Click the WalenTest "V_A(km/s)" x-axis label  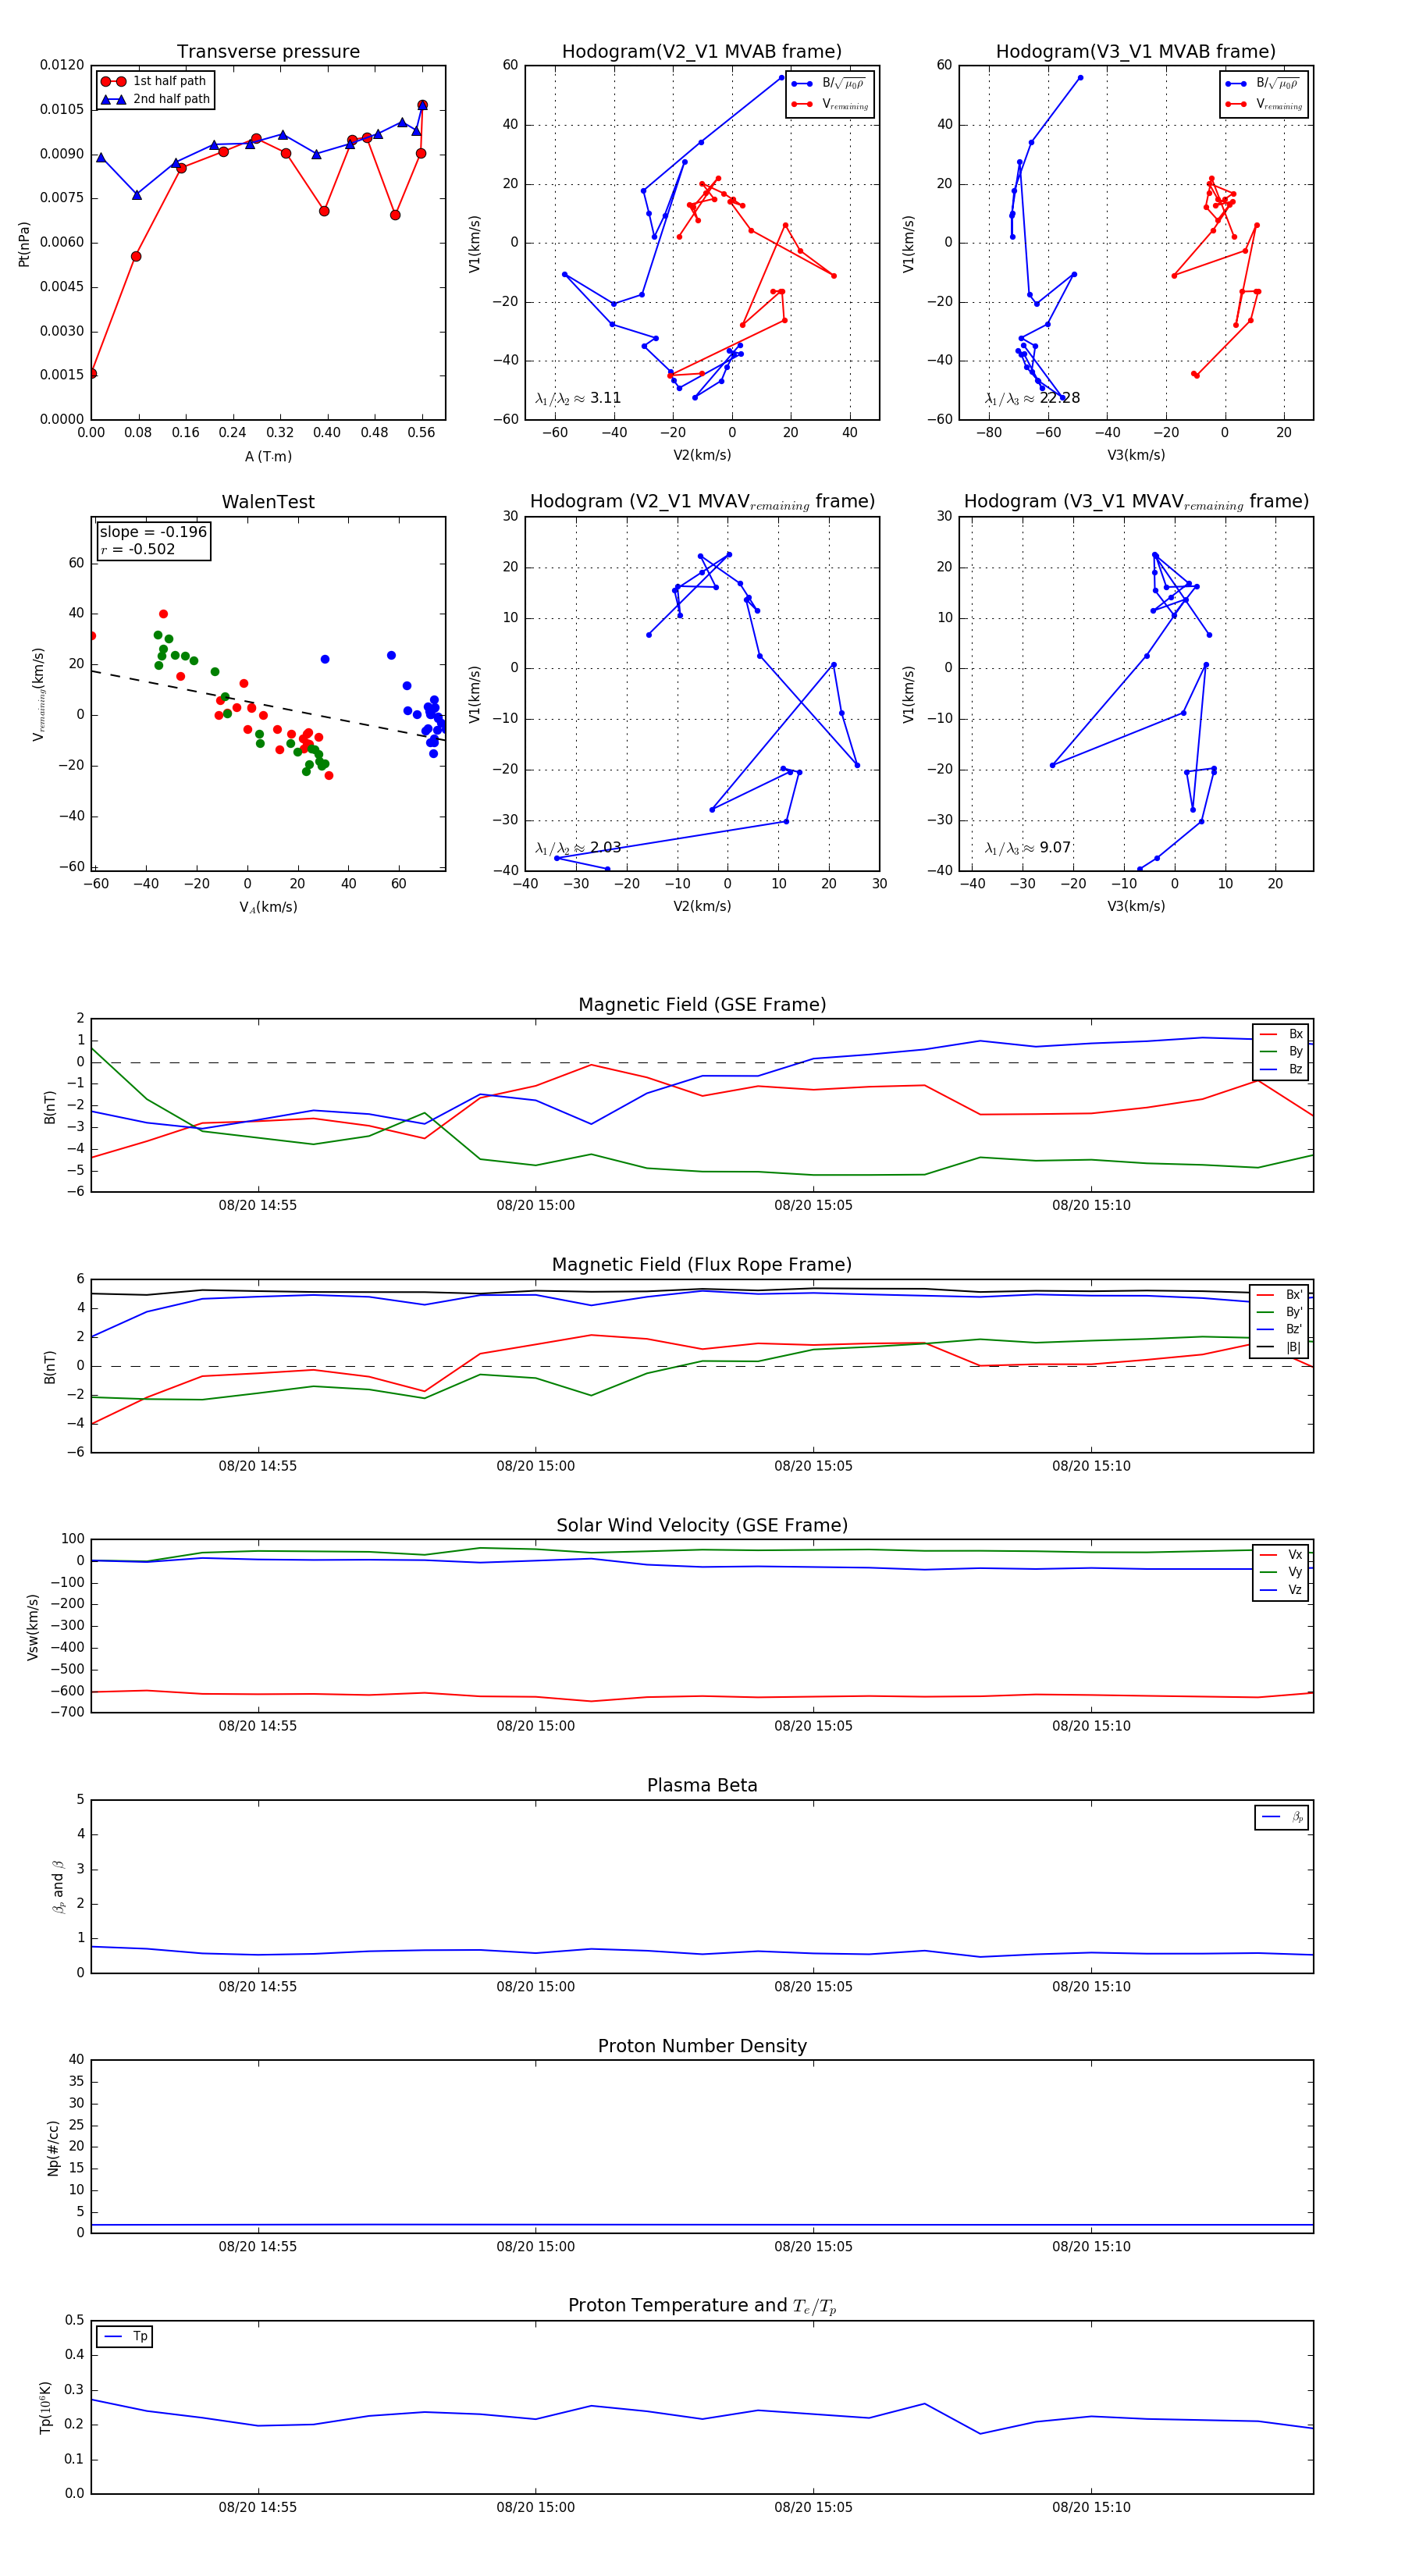coord(268,907)
